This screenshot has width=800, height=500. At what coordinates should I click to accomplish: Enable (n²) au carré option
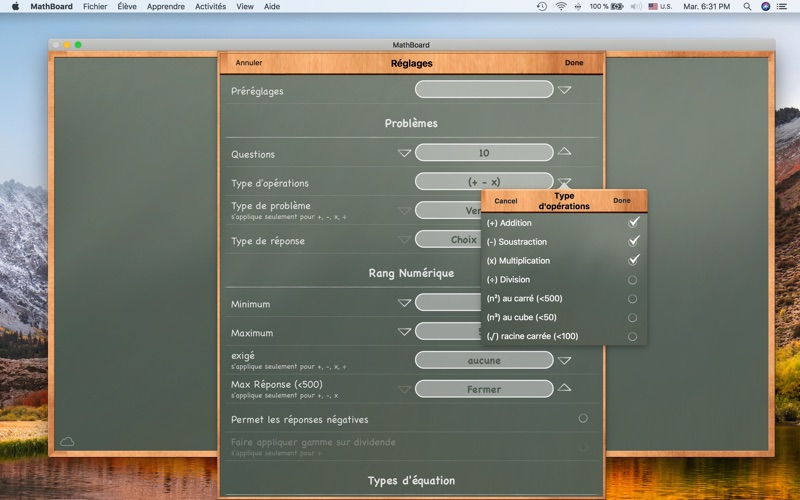coord(632,298)
